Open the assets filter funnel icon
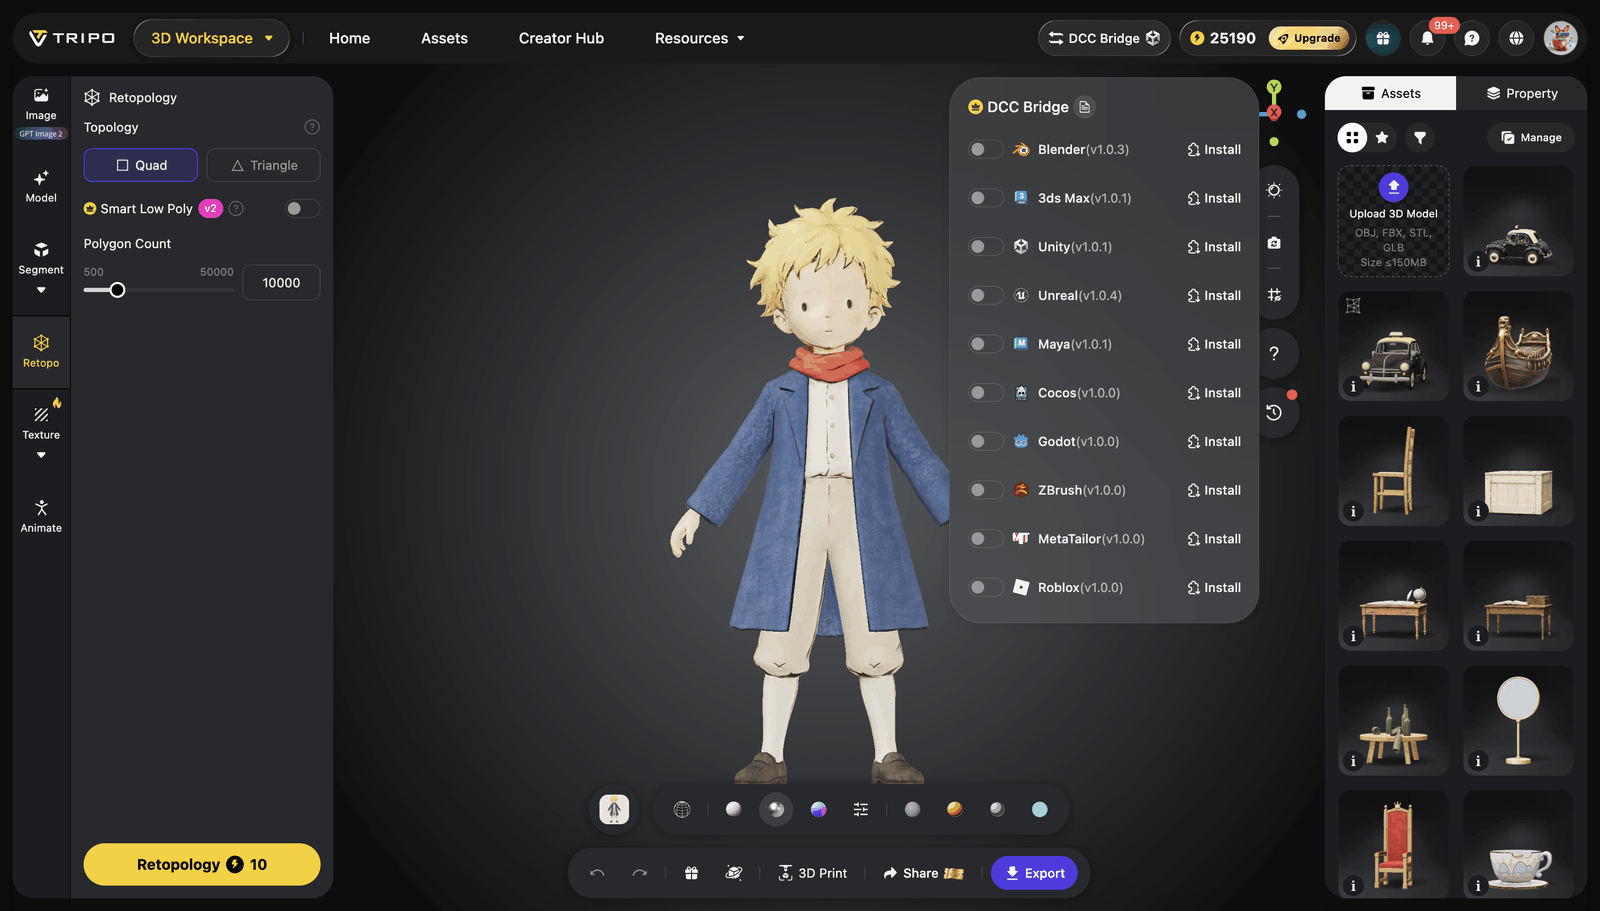This screenshot has width=1600, height=911. (x=1420, y=138)
